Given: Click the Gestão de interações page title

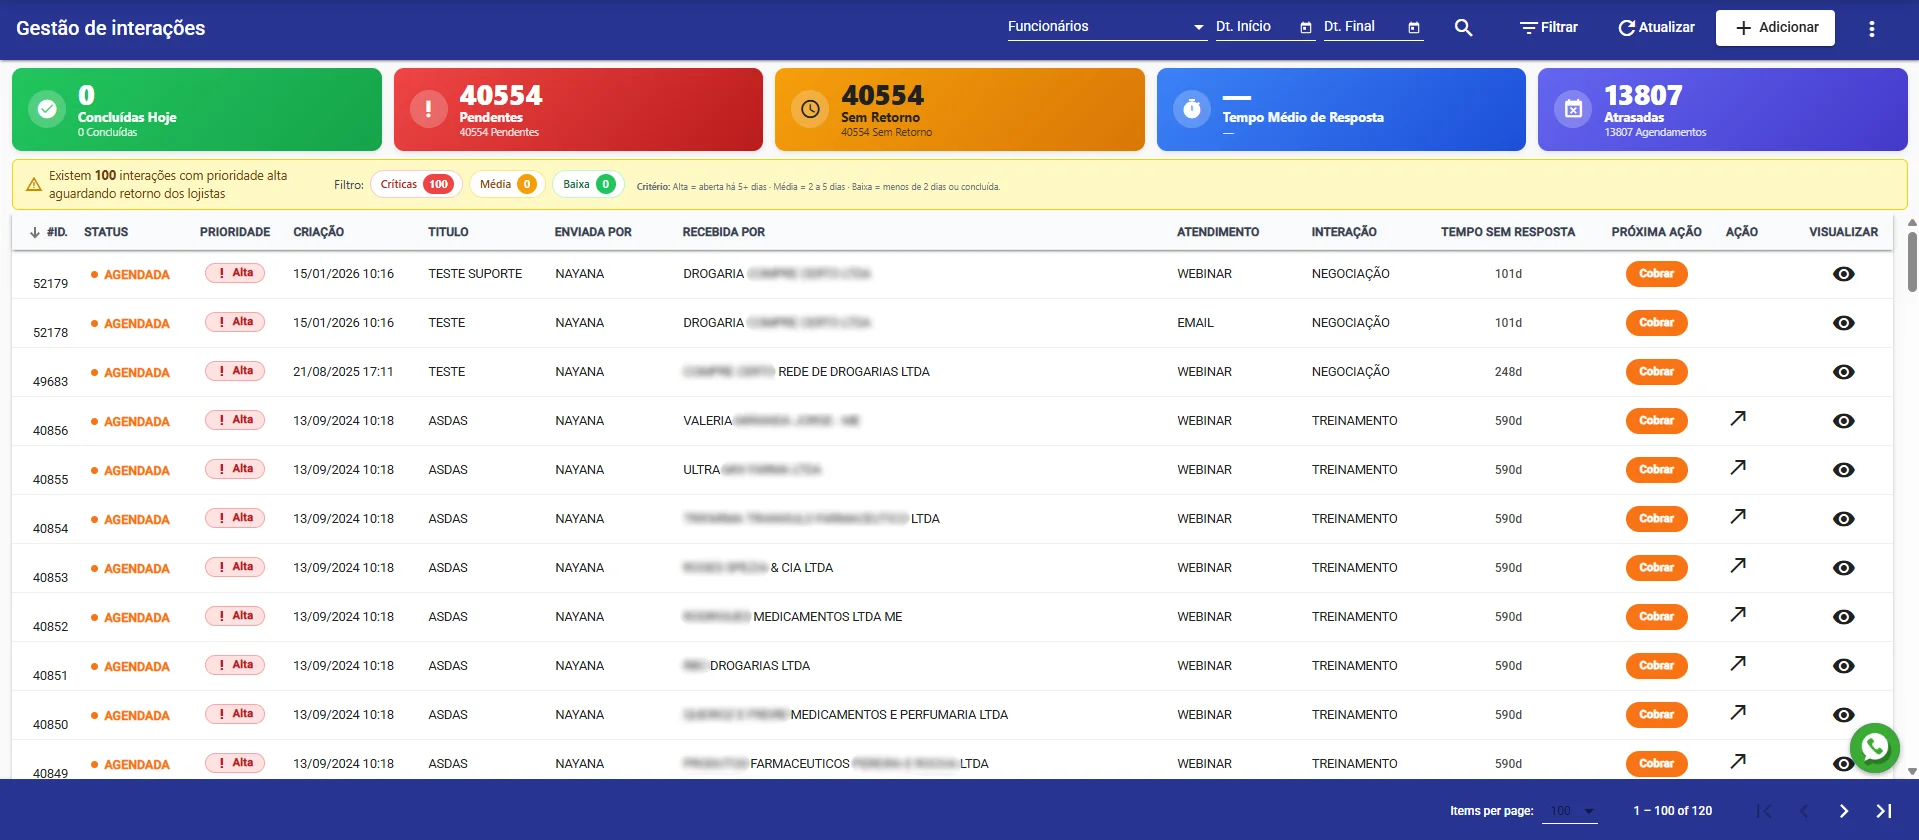Looking at the screenshot, I should coord(111,28).
